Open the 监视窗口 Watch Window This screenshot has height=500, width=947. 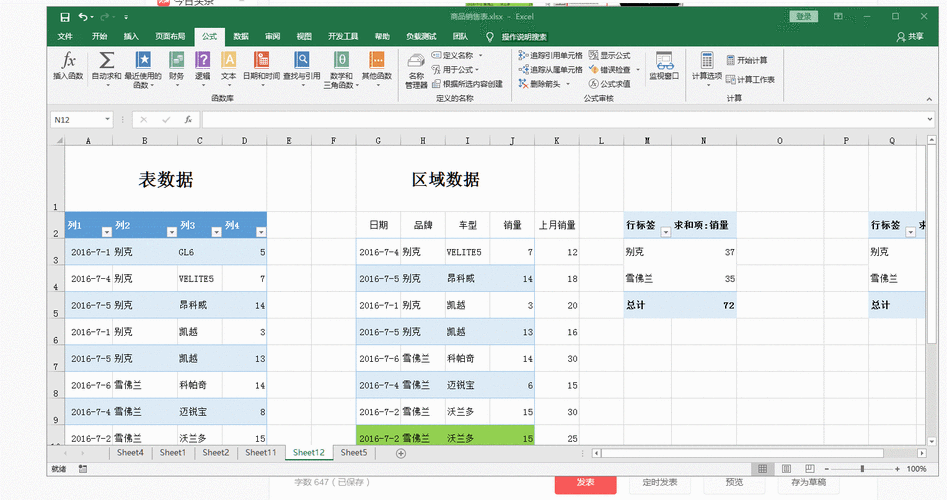click(x=663, y=64)
